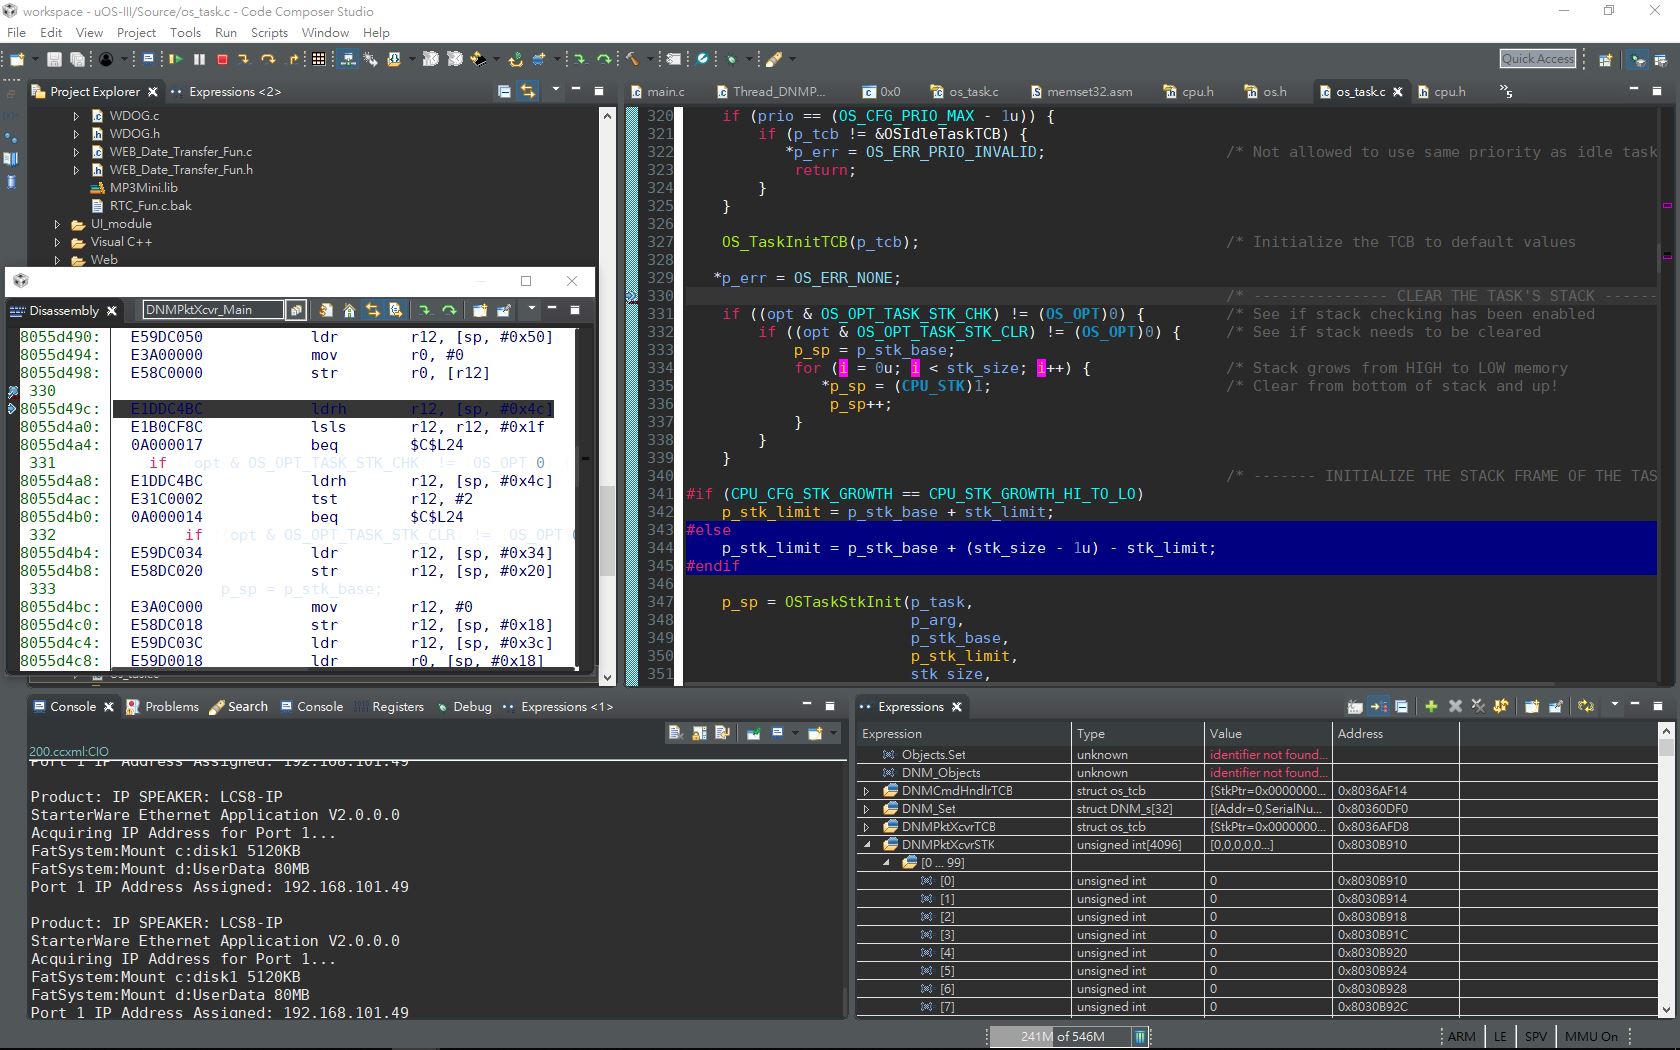Toggle Link with Active Debug Context in Disassembly

point(373,311)
